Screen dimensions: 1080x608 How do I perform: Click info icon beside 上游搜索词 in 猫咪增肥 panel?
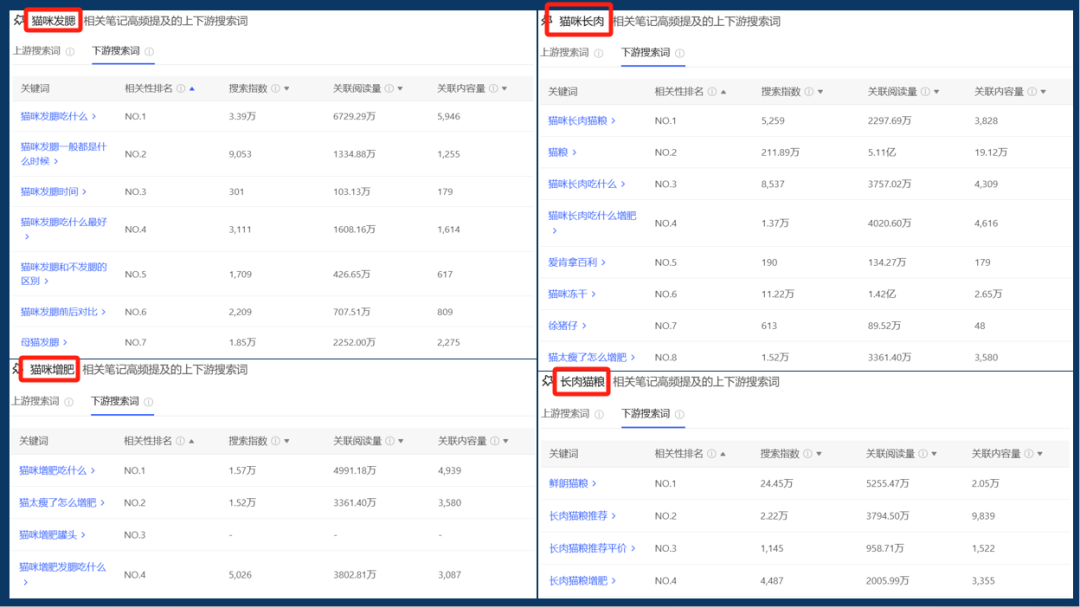click(x=69, y=402)
